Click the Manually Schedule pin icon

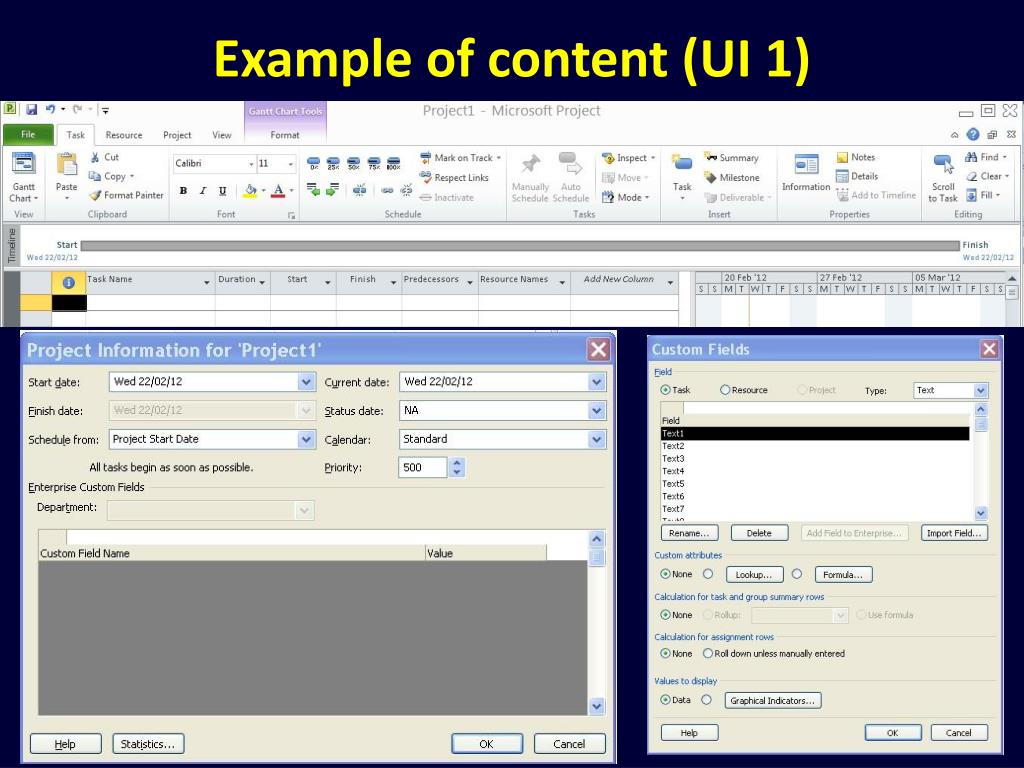[x=530, y=164]
